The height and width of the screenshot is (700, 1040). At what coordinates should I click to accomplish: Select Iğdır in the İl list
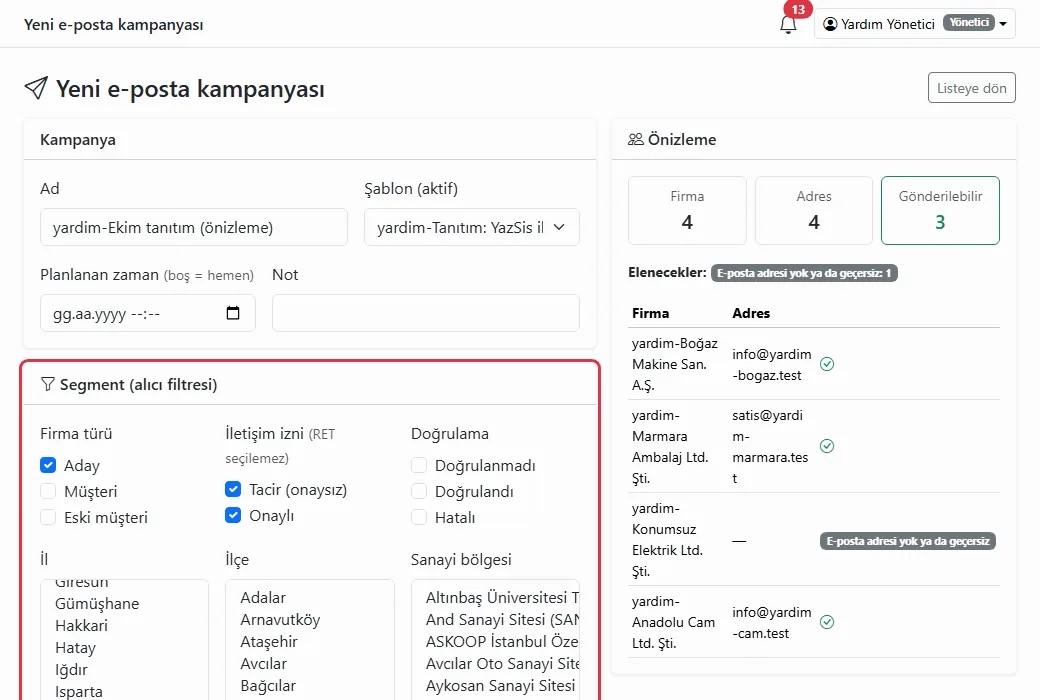point(71,669)
